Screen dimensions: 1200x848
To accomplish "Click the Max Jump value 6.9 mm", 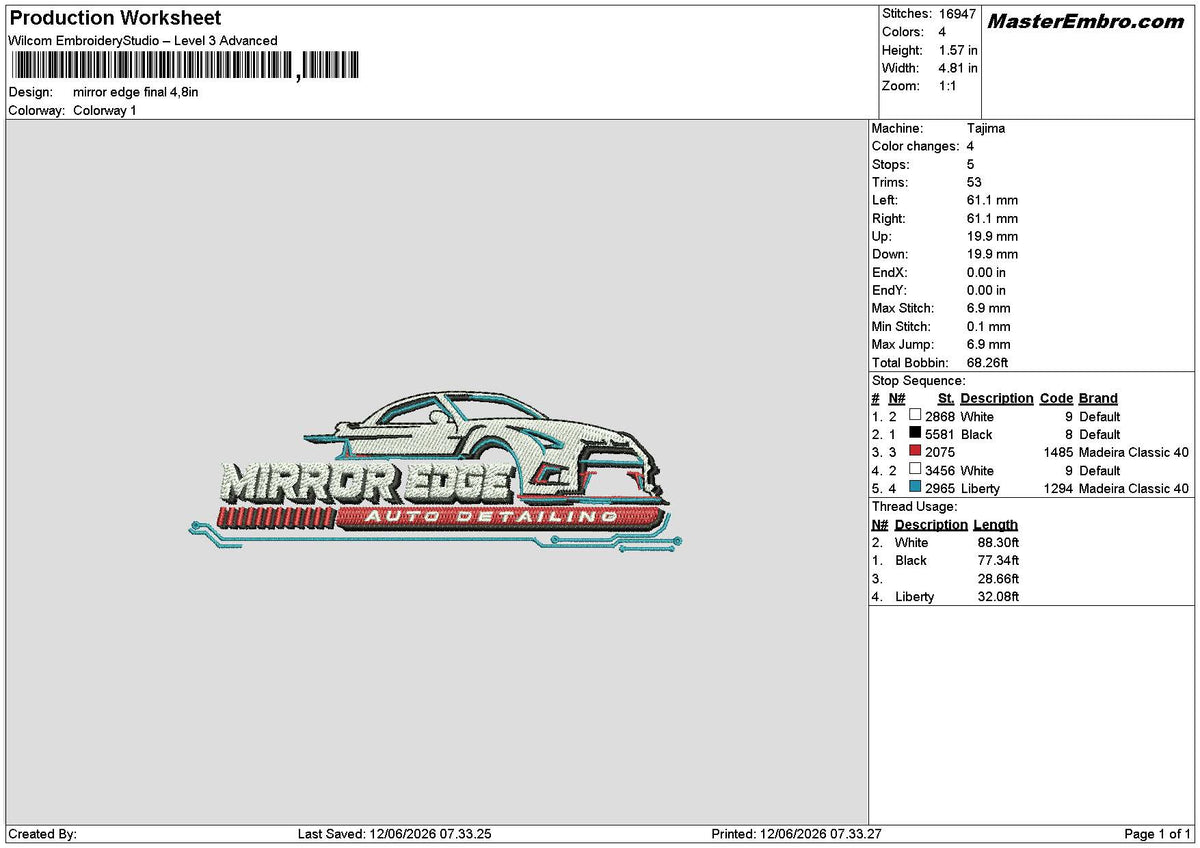I will click(x=989, y=344).
